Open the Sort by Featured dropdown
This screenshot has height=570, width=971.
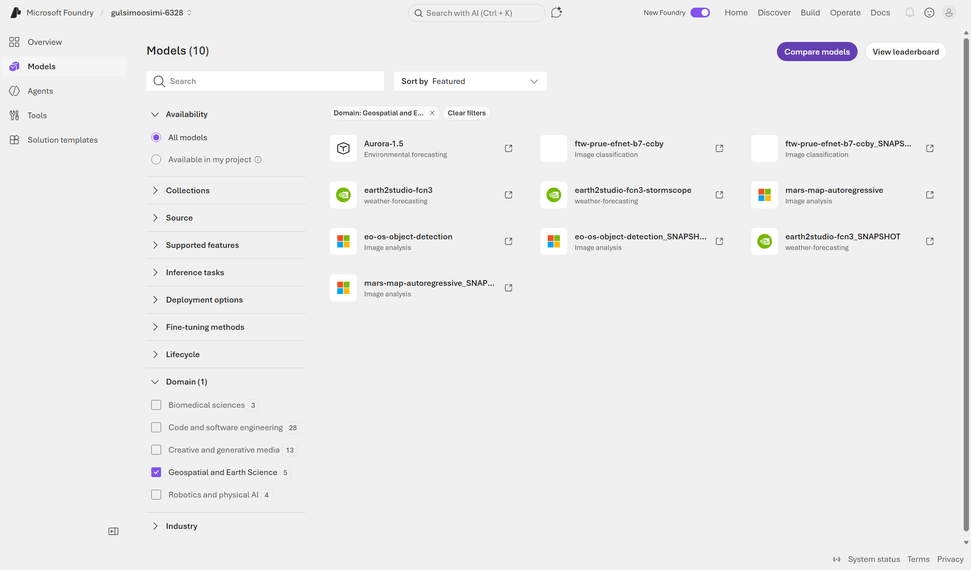[x=470, y=81]
